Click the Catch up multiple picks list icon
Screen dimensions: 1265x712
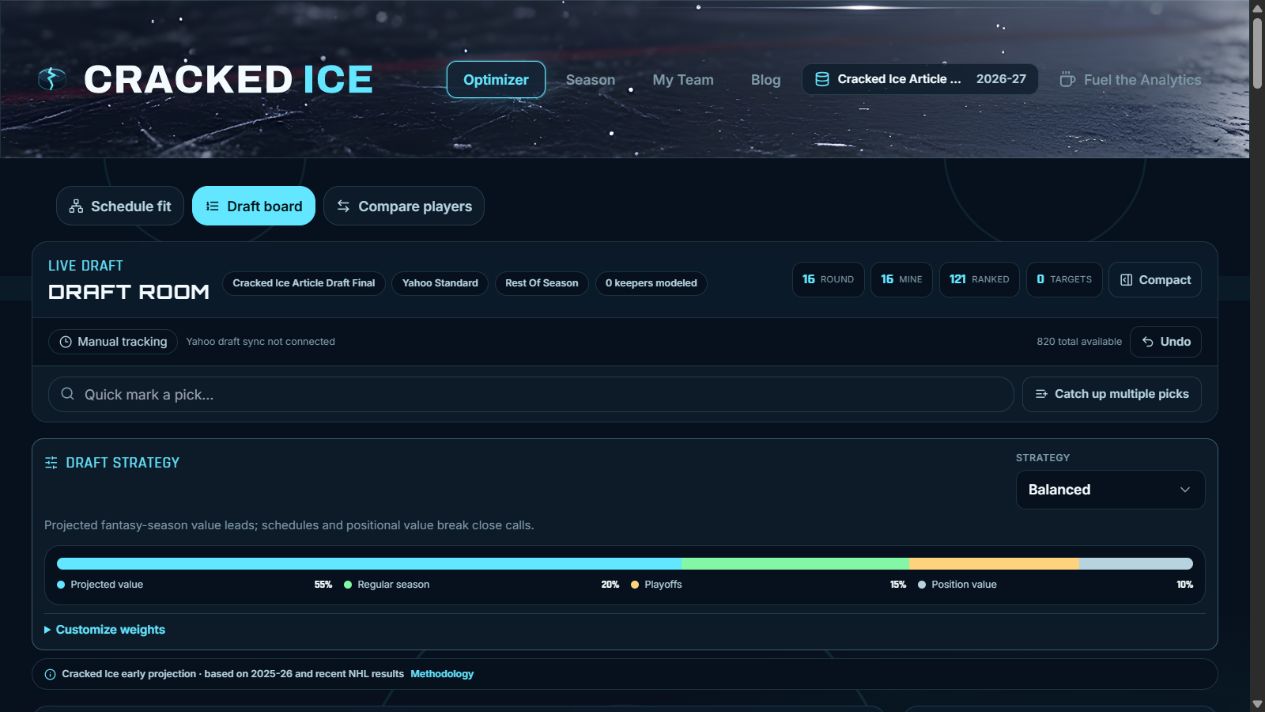tap(1041, 394)
